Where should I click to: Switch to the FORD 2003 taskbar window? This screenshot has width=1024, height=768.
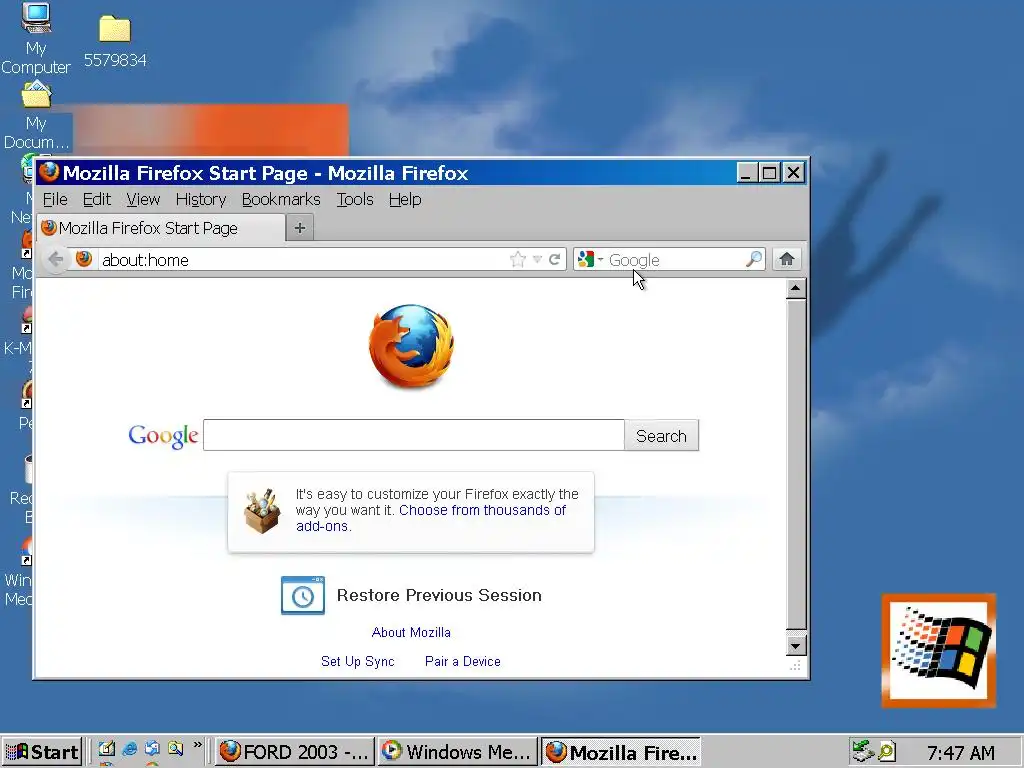tap(295, 752)
